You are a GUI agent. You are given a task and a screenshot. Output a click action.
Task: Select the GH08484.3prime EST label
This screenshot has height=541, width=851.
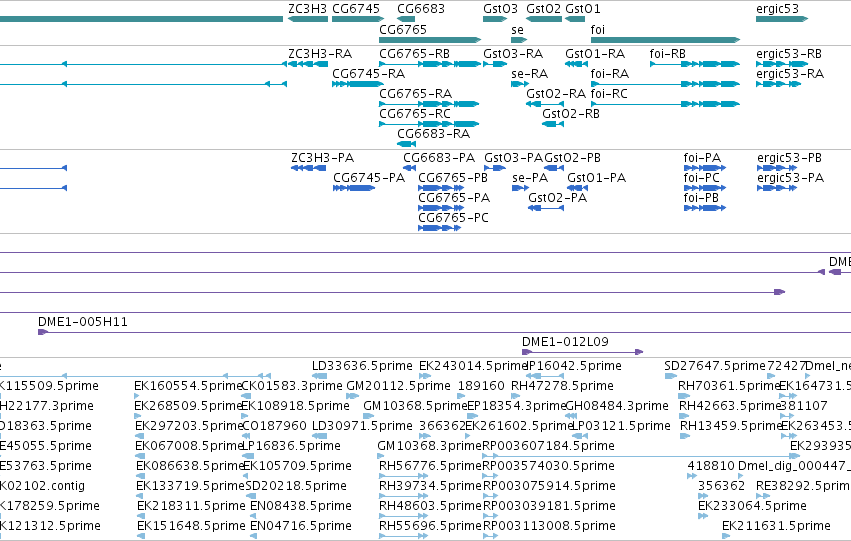coord(617,406)
